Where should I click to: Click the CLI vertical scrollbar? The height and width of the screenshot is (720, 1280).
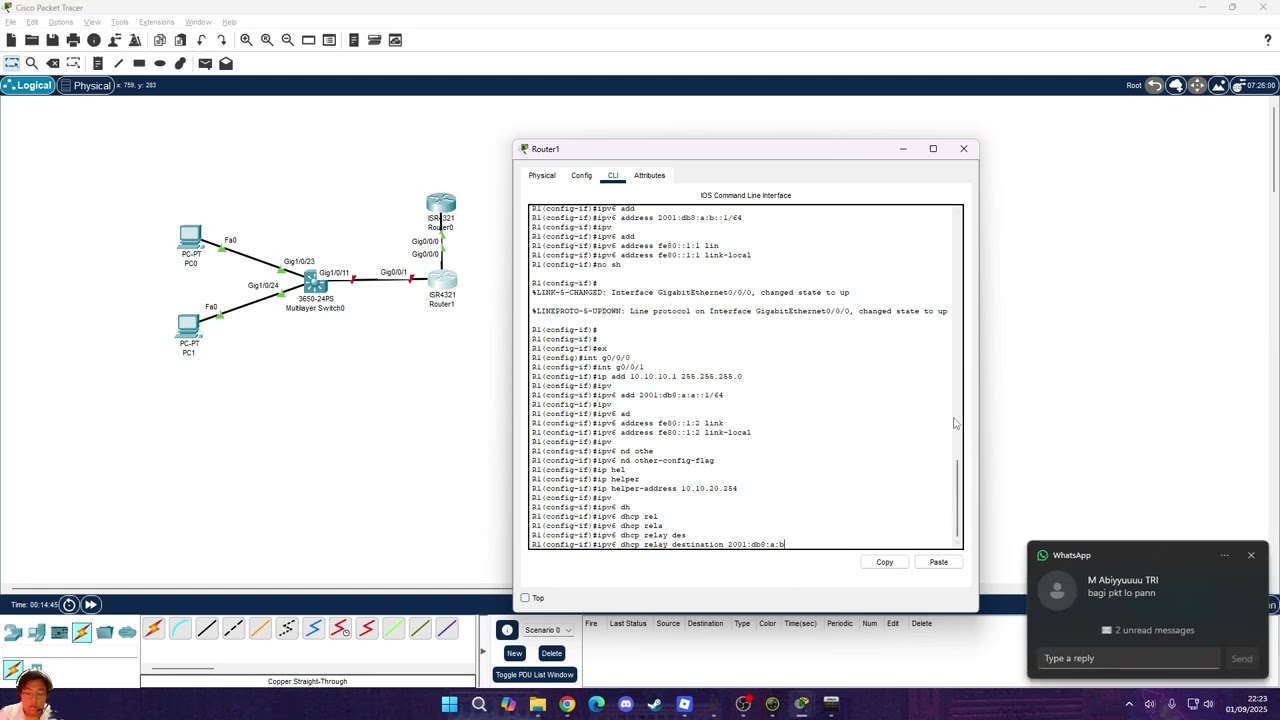point(958,498)
